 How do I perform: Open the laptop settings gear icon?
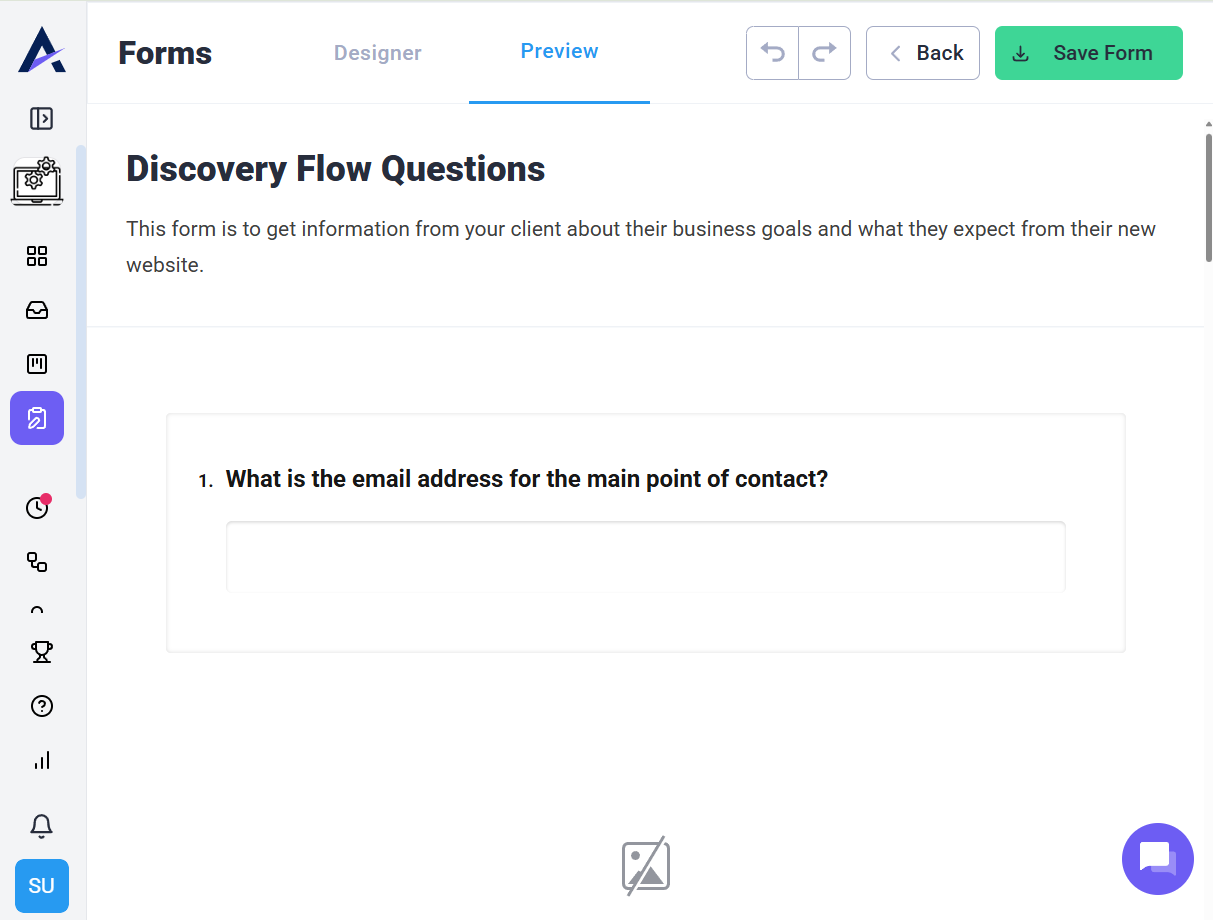[x=37, y=181]
